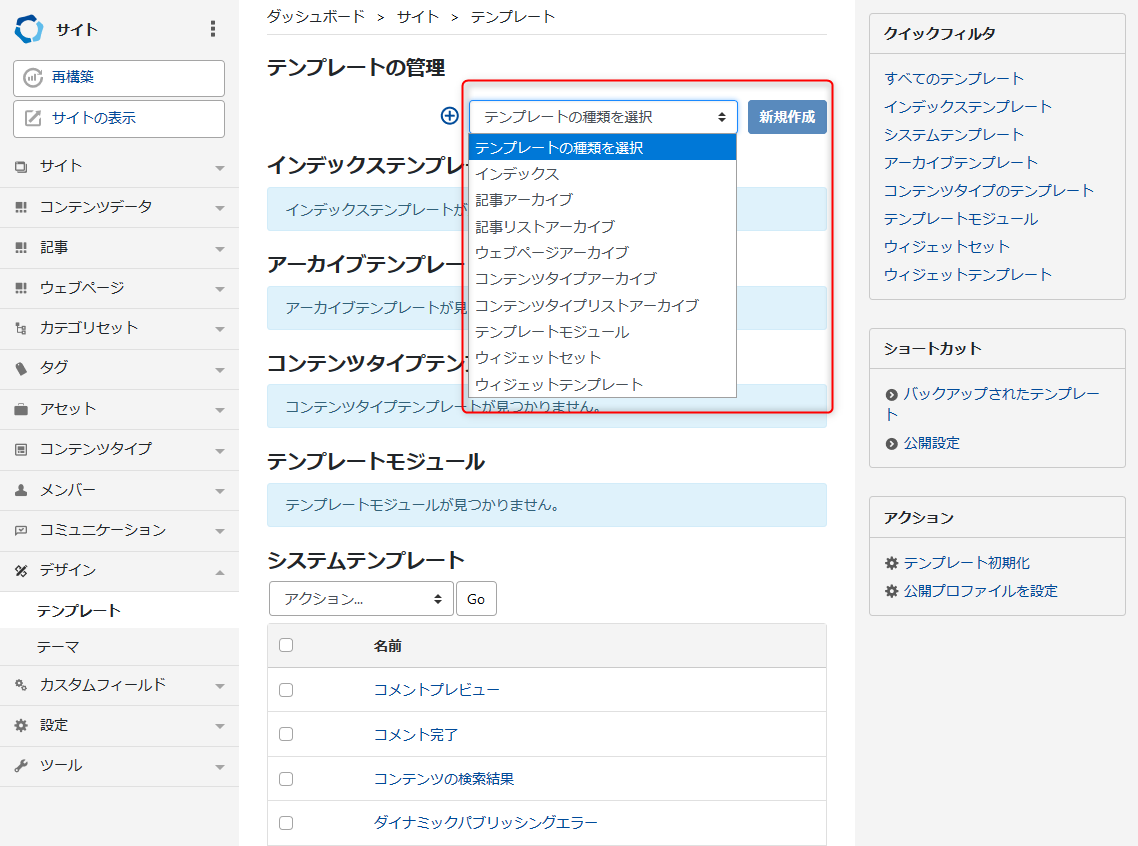This screenshot has height=846, width=1138.
Task: Click the コンテンツデータ sidebar icon
Action: tap(21, 208)
